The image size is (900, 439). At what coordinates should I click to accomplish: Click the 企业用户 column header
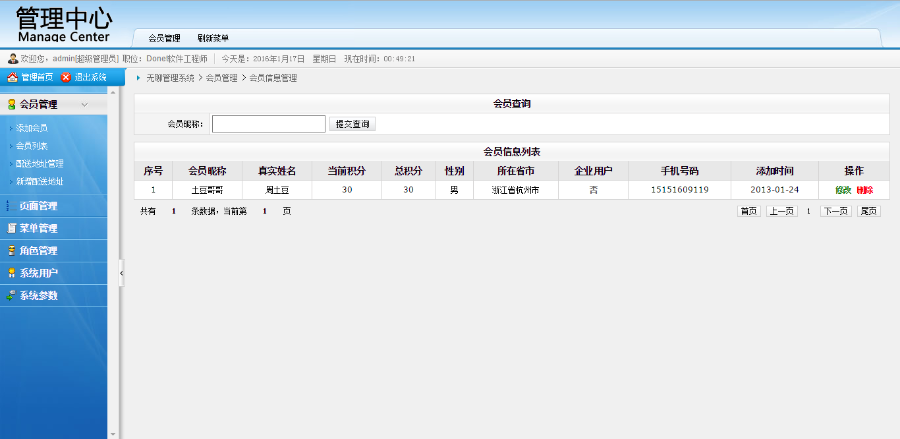(593, 171)
